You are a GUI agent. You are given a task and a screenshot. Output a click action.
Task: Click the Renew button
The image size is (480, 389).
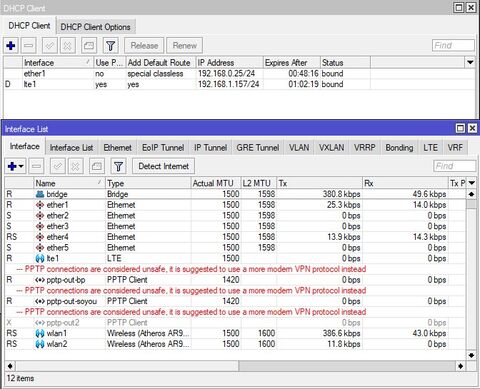[x=184, y=45]
